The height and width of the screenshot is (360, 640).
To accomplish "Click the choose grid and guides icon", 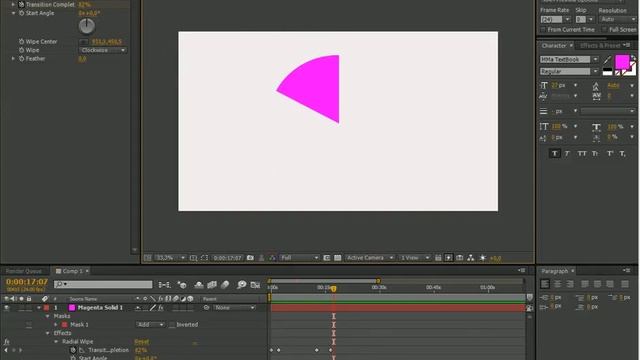I will click(x=193, y=258).
